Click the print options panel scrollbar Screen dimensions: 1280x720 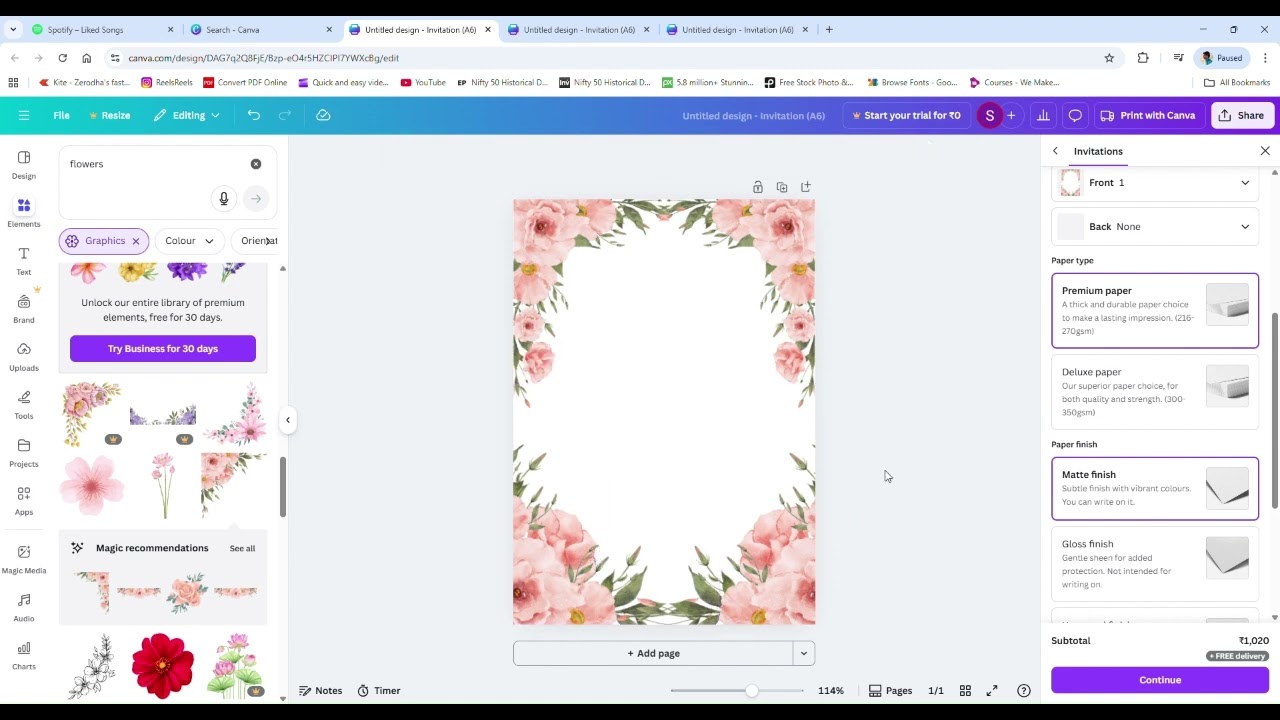(x=1274, y=410)
